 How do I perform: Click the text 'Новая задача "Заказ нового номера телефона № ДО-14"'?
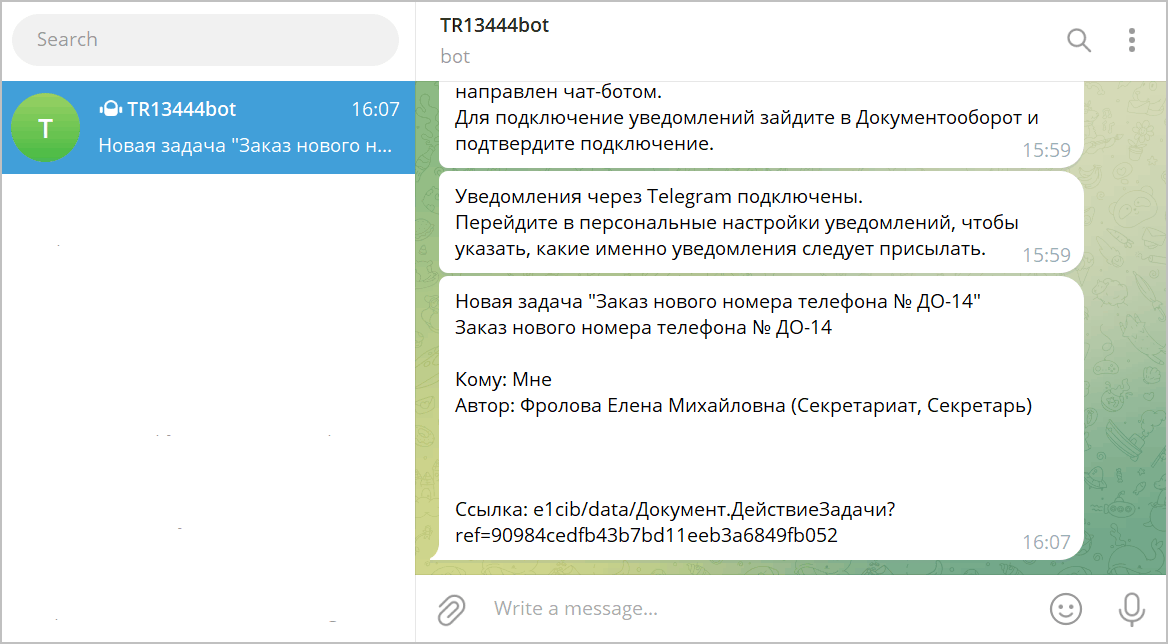(718, 302)
